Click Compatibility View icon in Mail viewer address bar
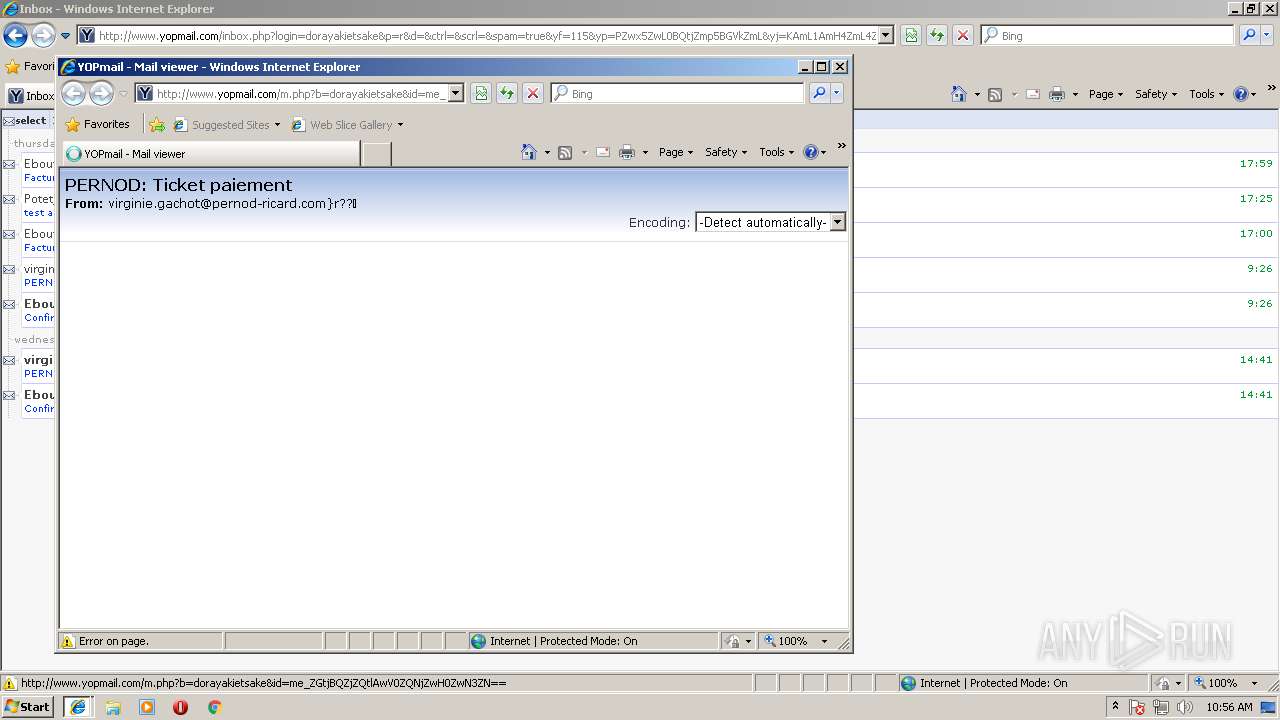The width and height of the screenshot is (1280, 720). [x=481, y=93]
